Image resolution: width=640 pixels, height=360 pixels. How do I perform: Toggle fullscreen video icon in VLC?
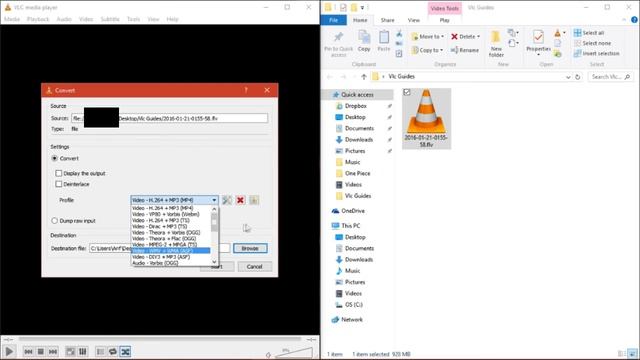point(71,351)
